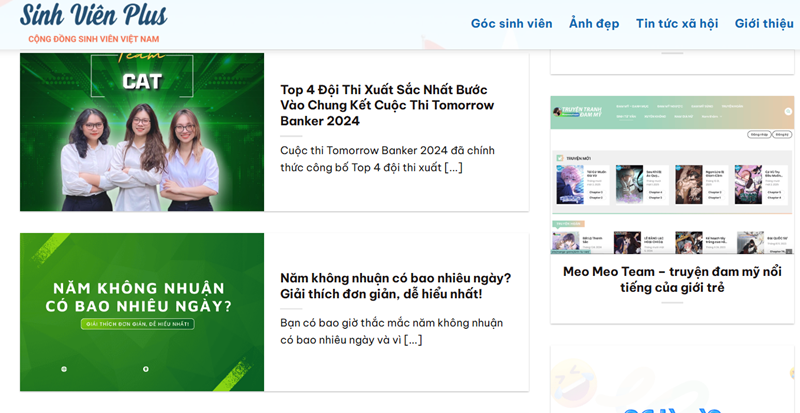Expand the Năm không nhuận excerpt ellipsis
This screenshot has height=413, width=800.
(x=413, y=340)
